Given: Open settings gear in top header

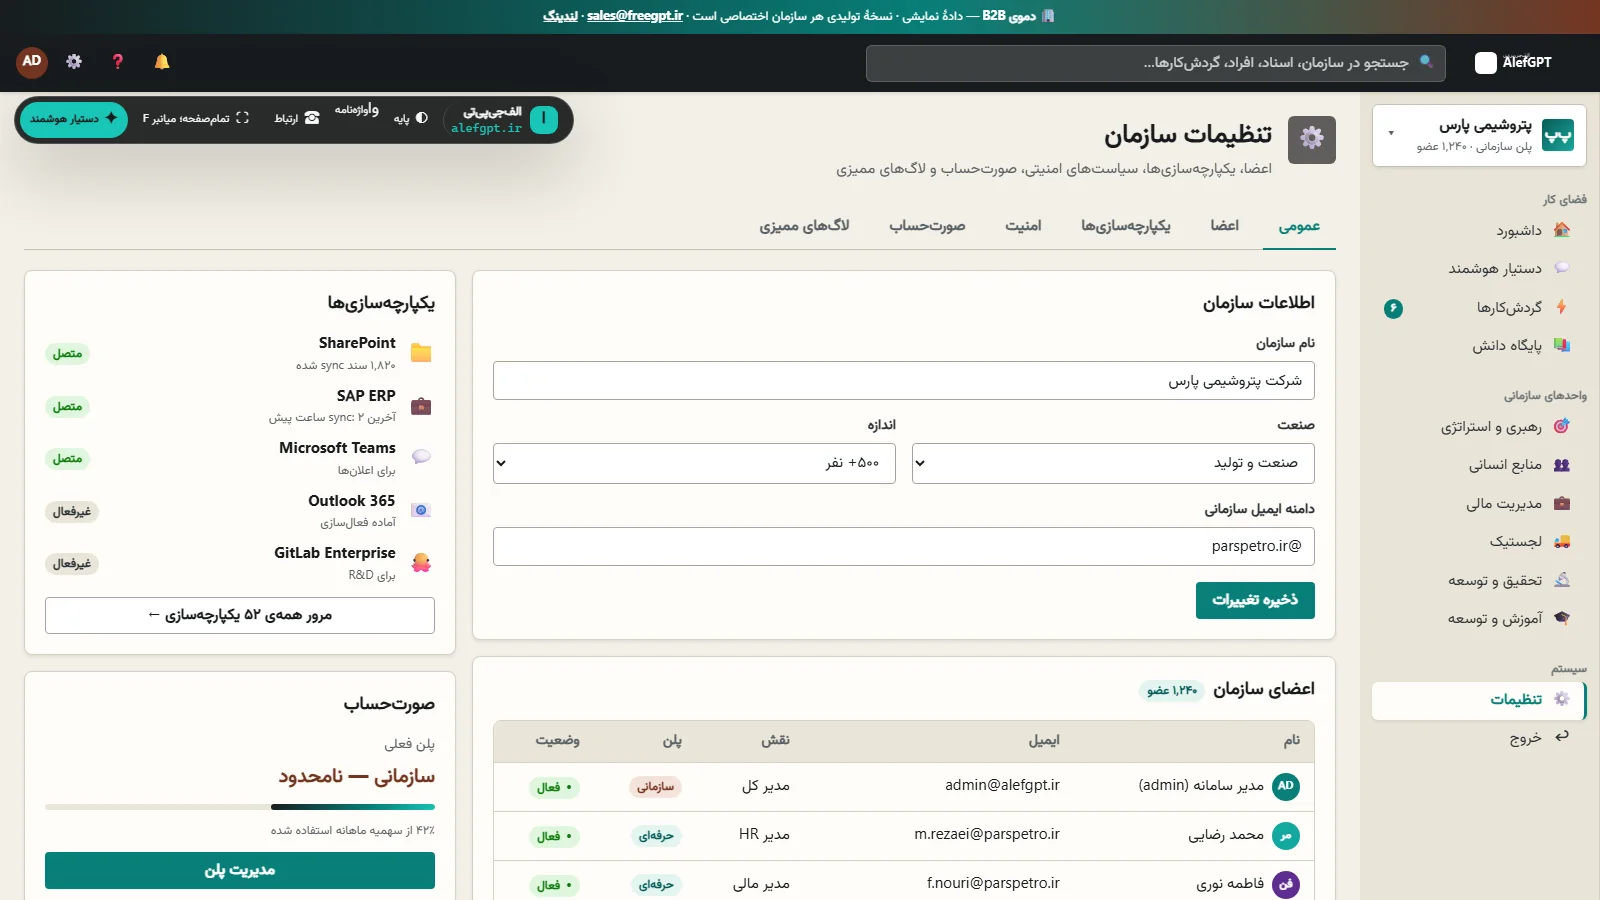Looking at the screenshot, I should click(x=74, y=62).
